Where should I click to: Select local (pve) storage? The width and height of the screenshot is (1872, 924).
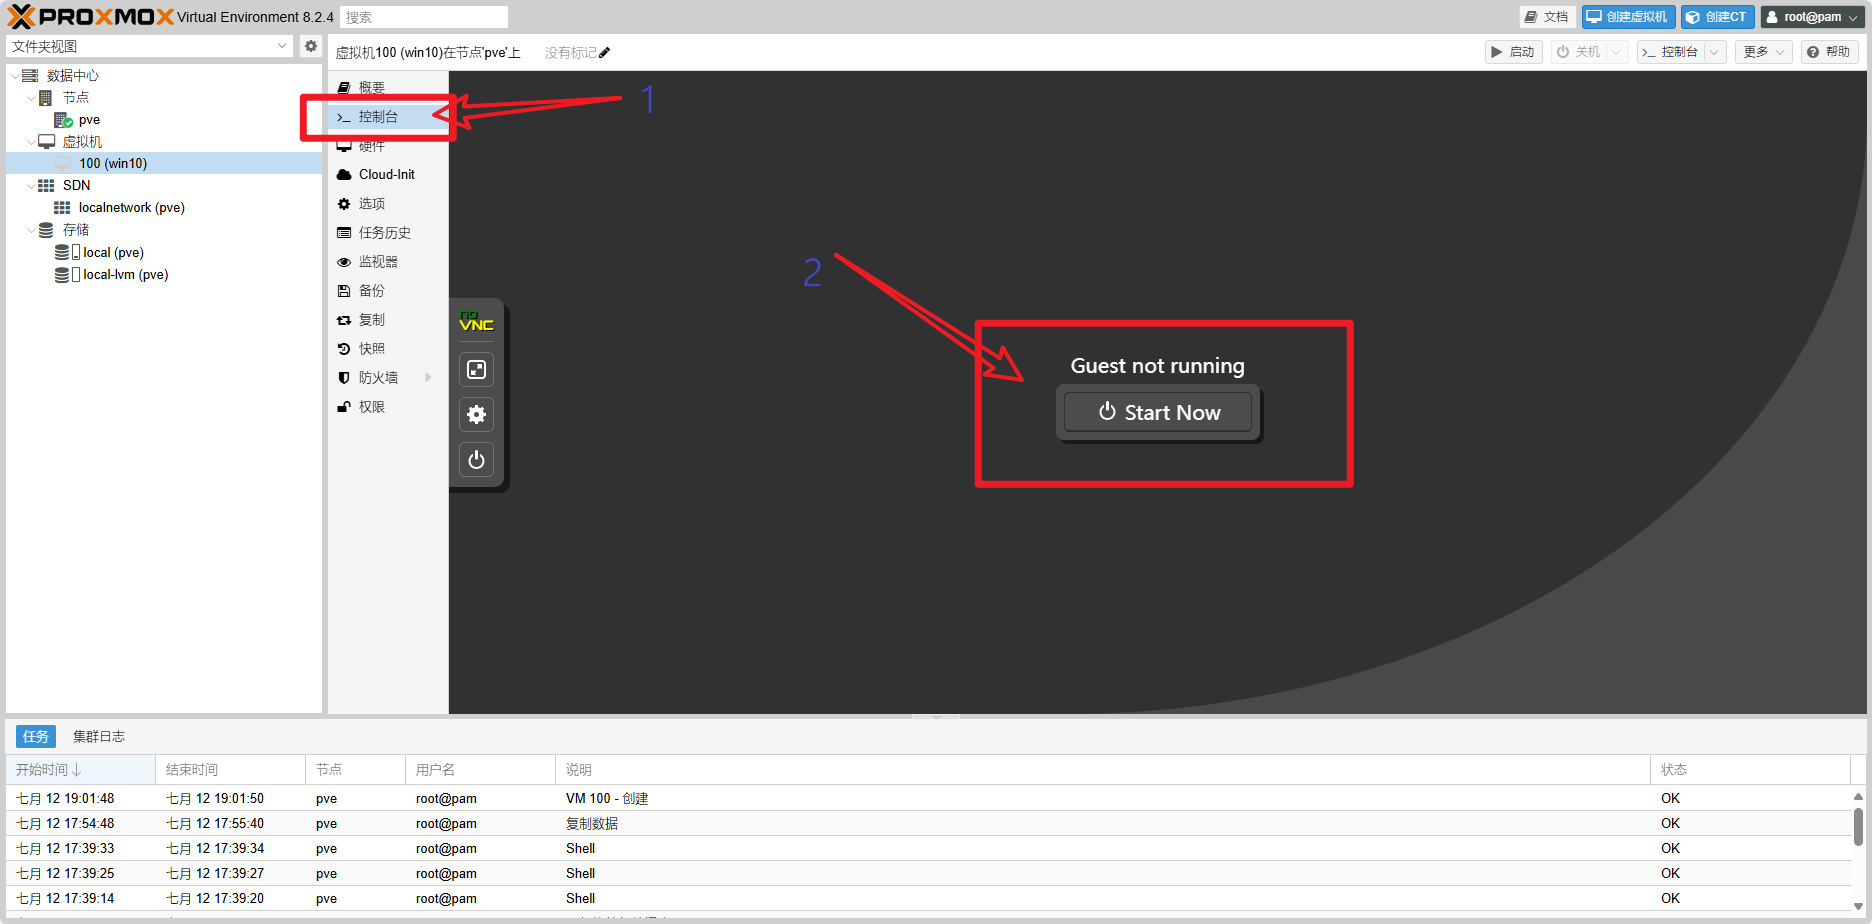(113, 253)
